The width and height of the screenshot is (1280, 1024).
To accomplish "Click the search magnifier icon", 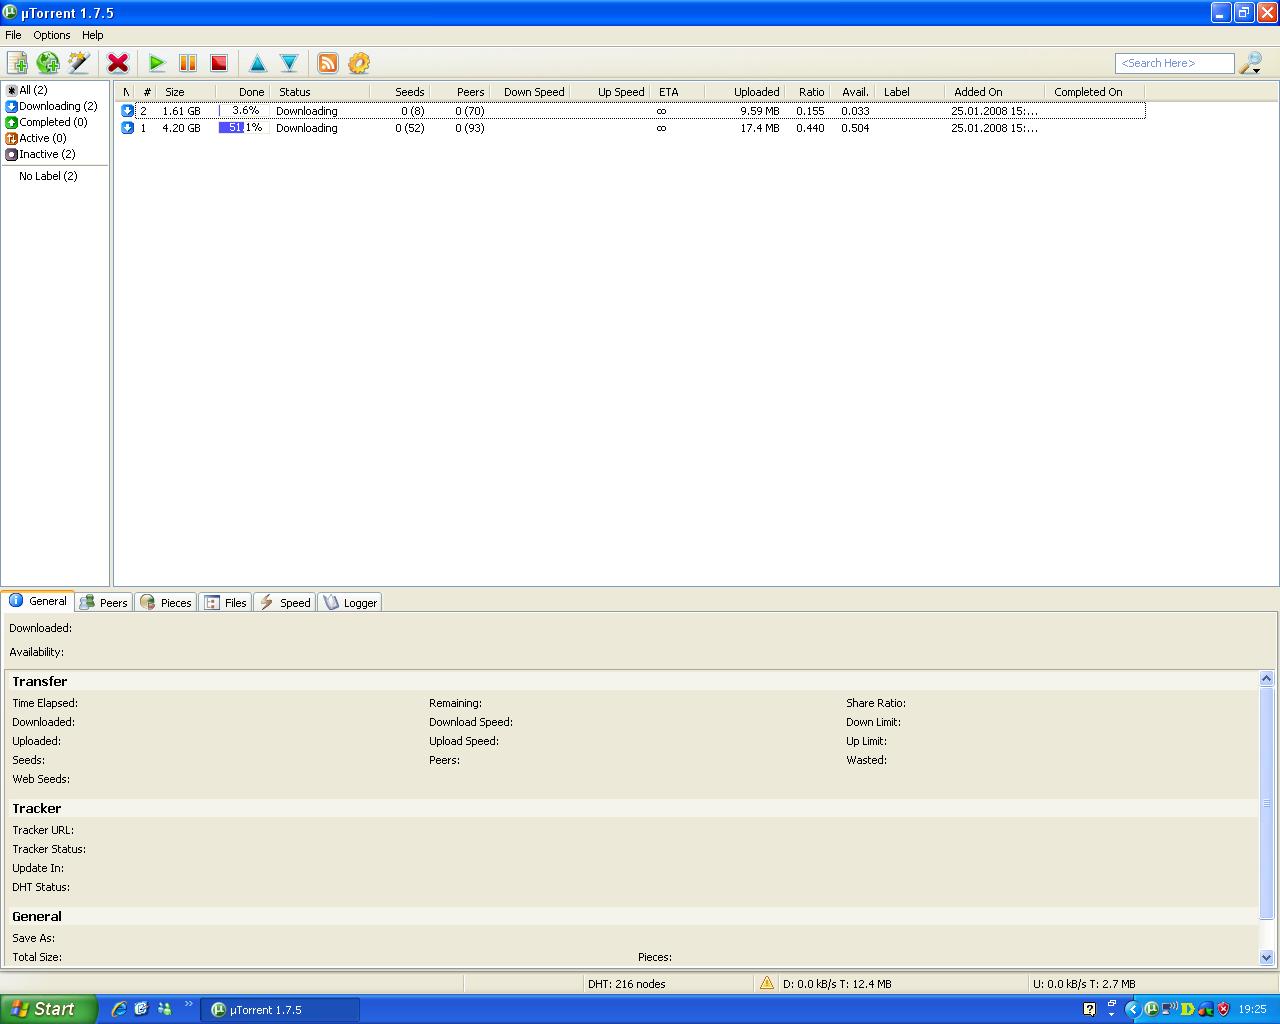I will [1251, 63].
